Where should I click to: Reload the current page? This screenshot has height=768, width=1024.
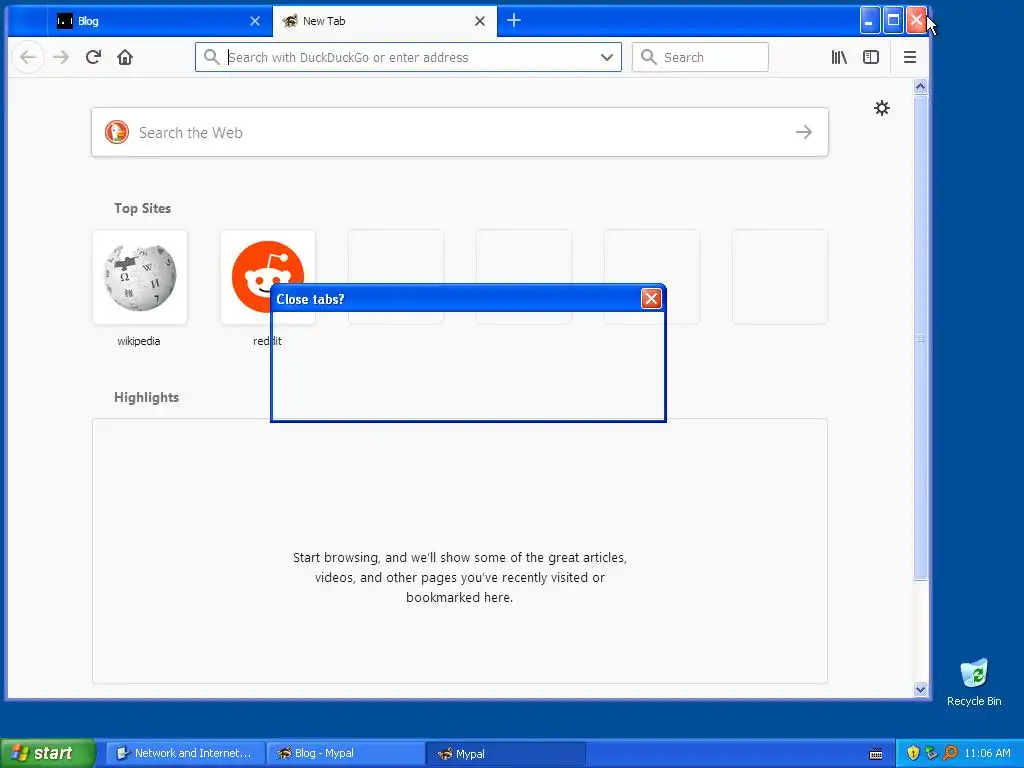[x=93, y=57]
